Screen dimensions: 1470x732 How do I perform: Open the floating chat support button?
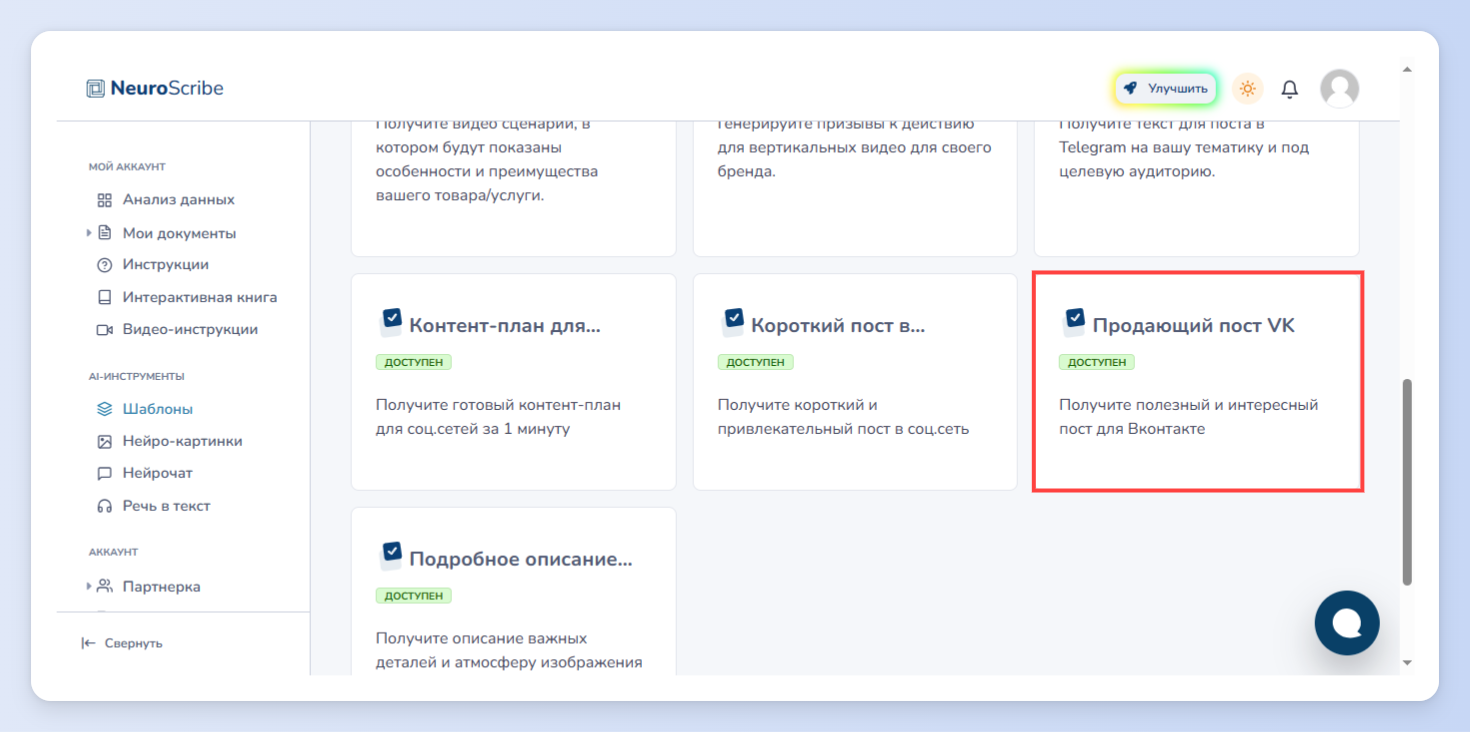[x=1347, y=623]
